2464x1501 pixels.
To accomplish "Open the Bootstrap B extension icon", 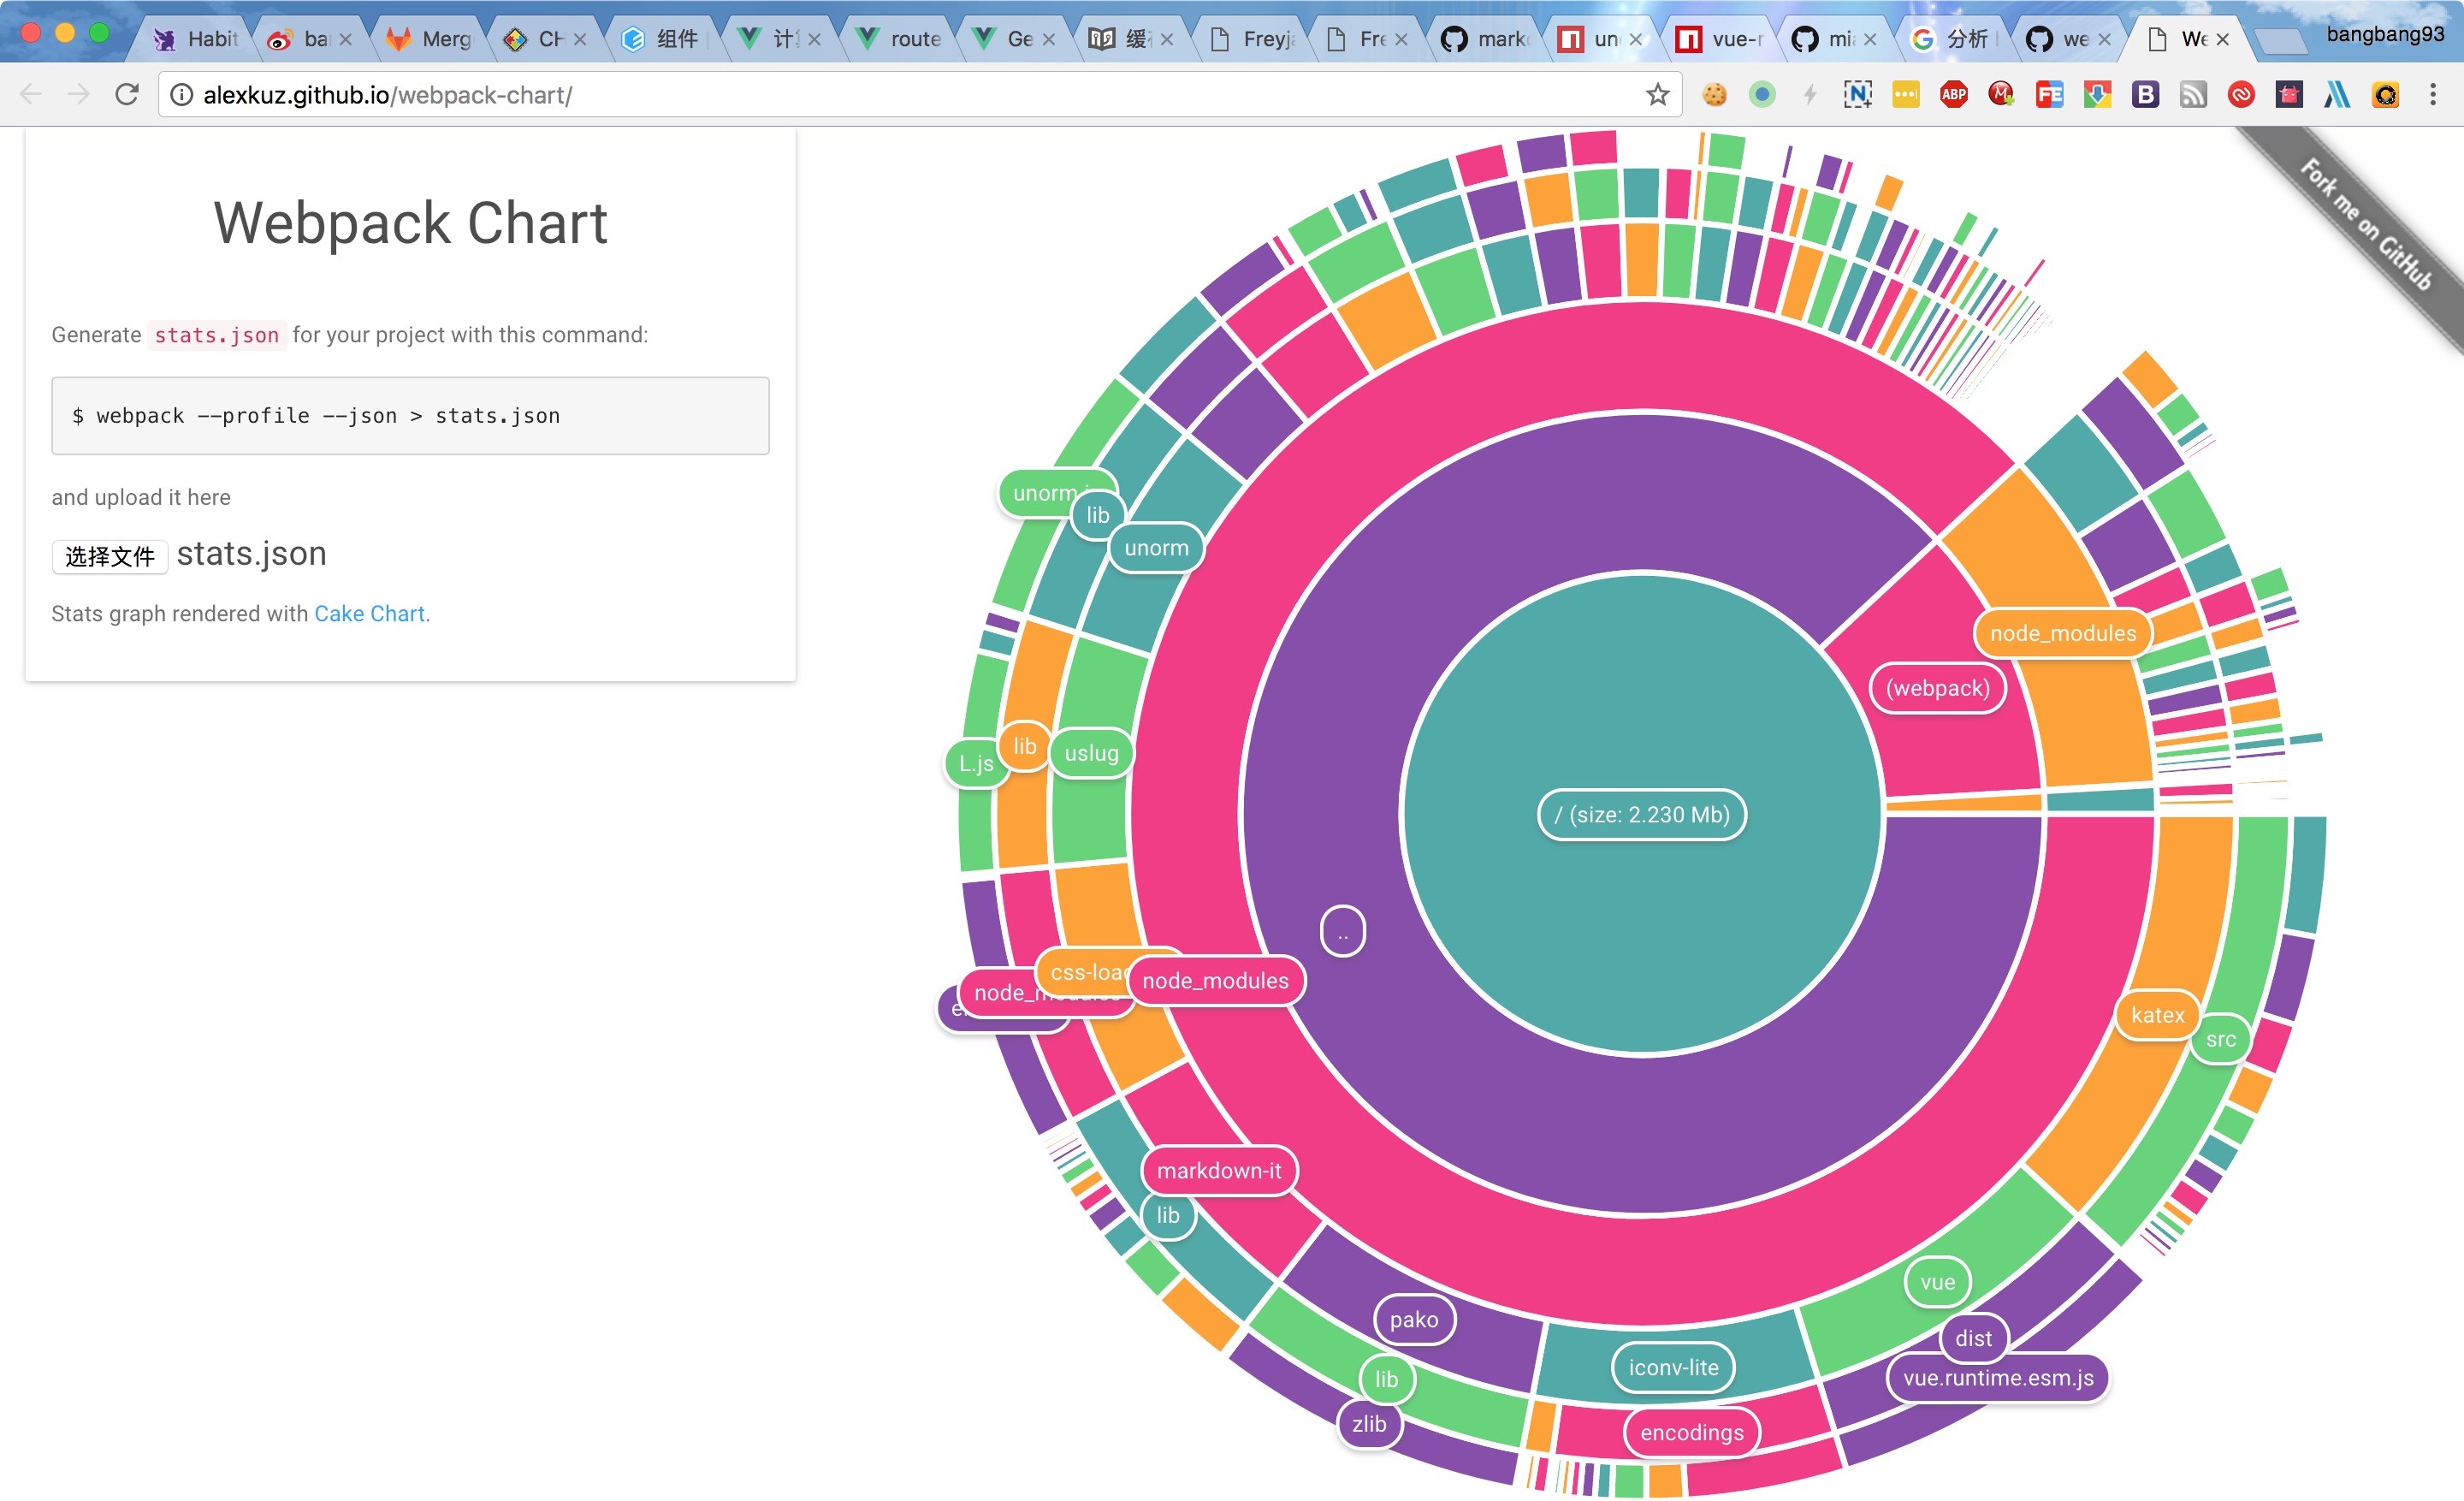I will click(x=2145, y=95).
